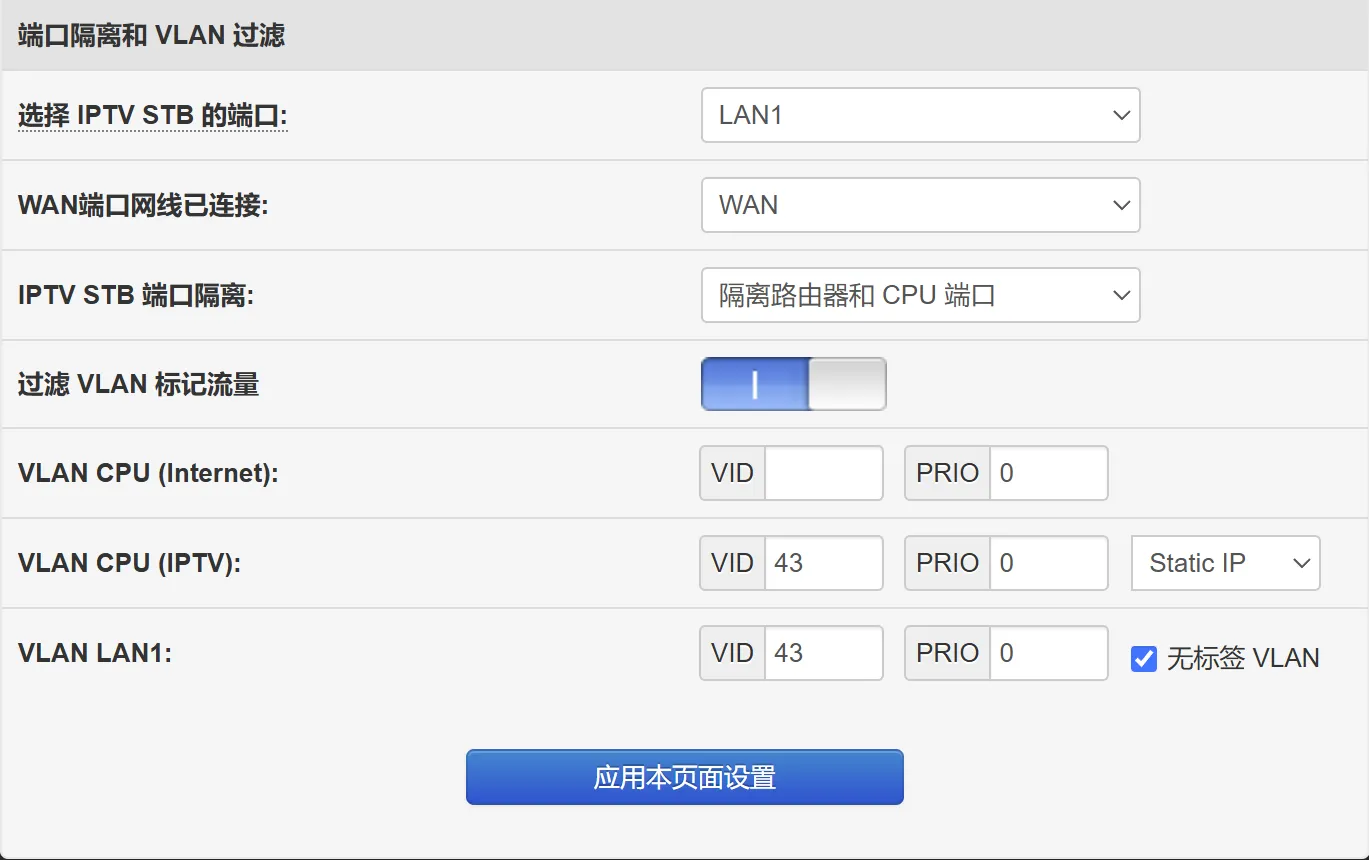Toggle the 过滤 VLAN 标记流量 switch off

792,384
